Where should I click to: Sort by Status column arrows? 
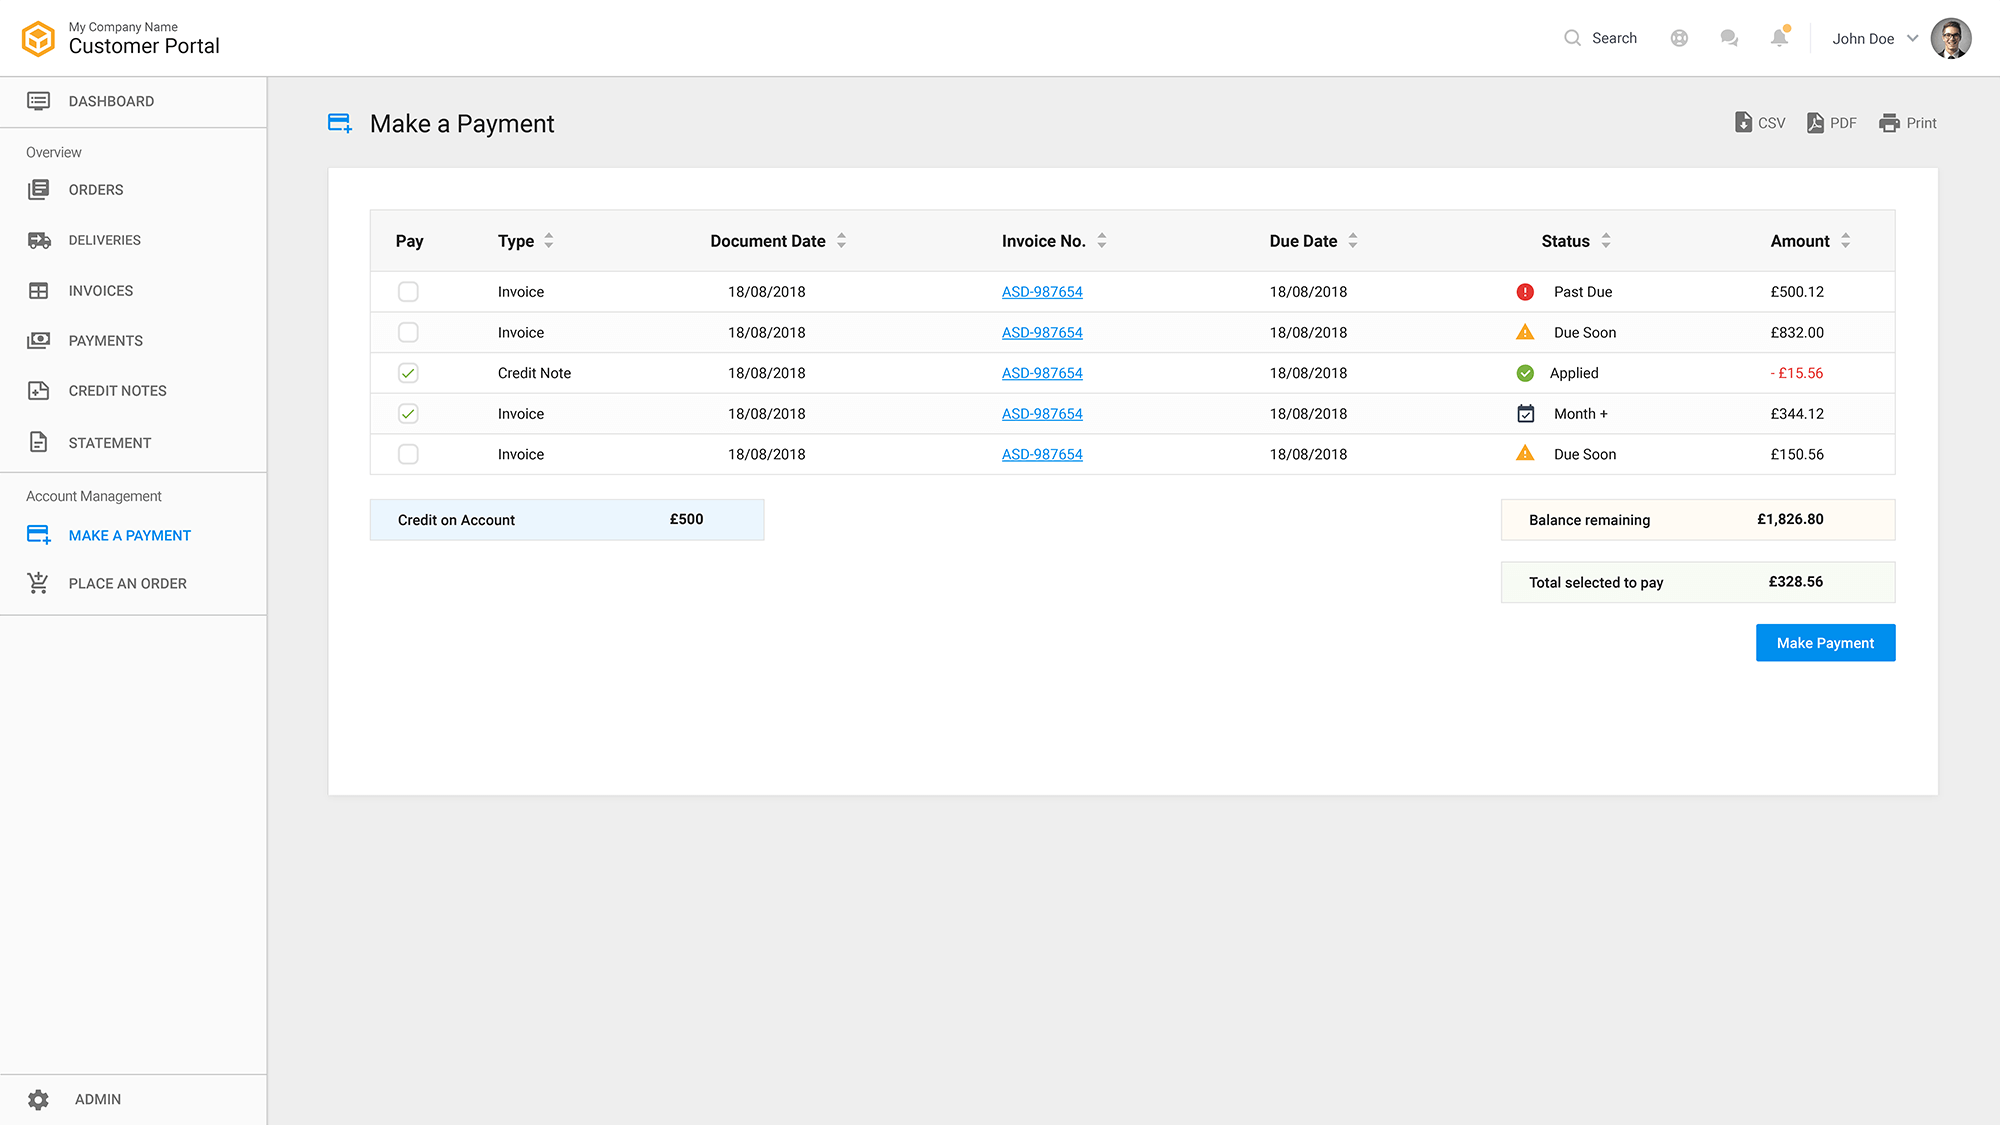[x=1606, y=241]
